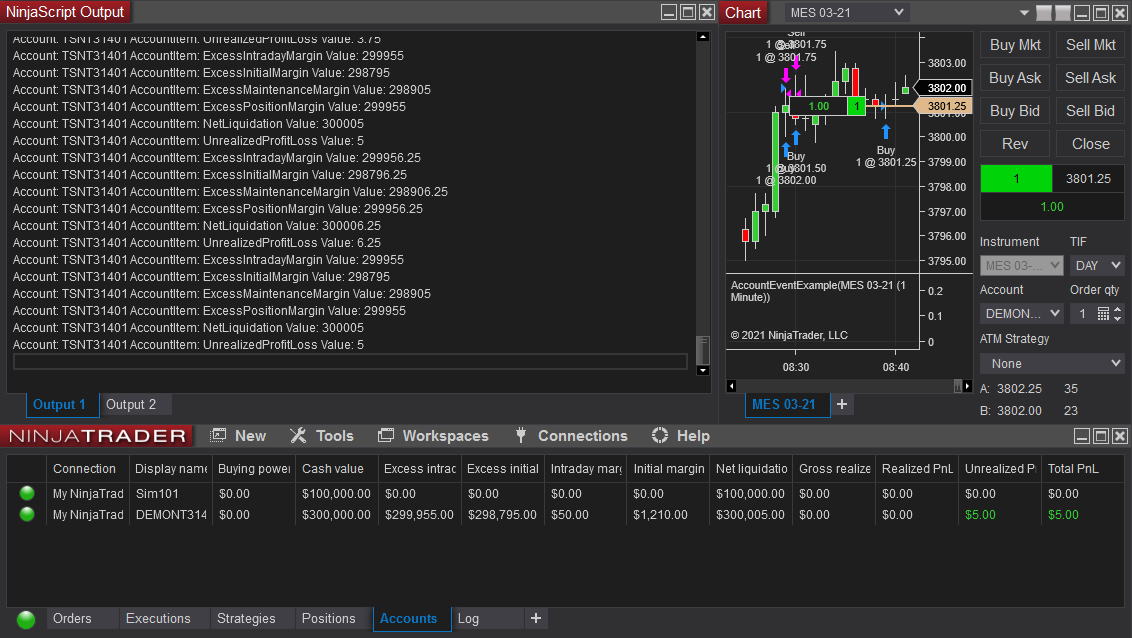Click chart horizontal scroll left arrow
This screenshot has height=638, width=1132.
coord(731,386)
